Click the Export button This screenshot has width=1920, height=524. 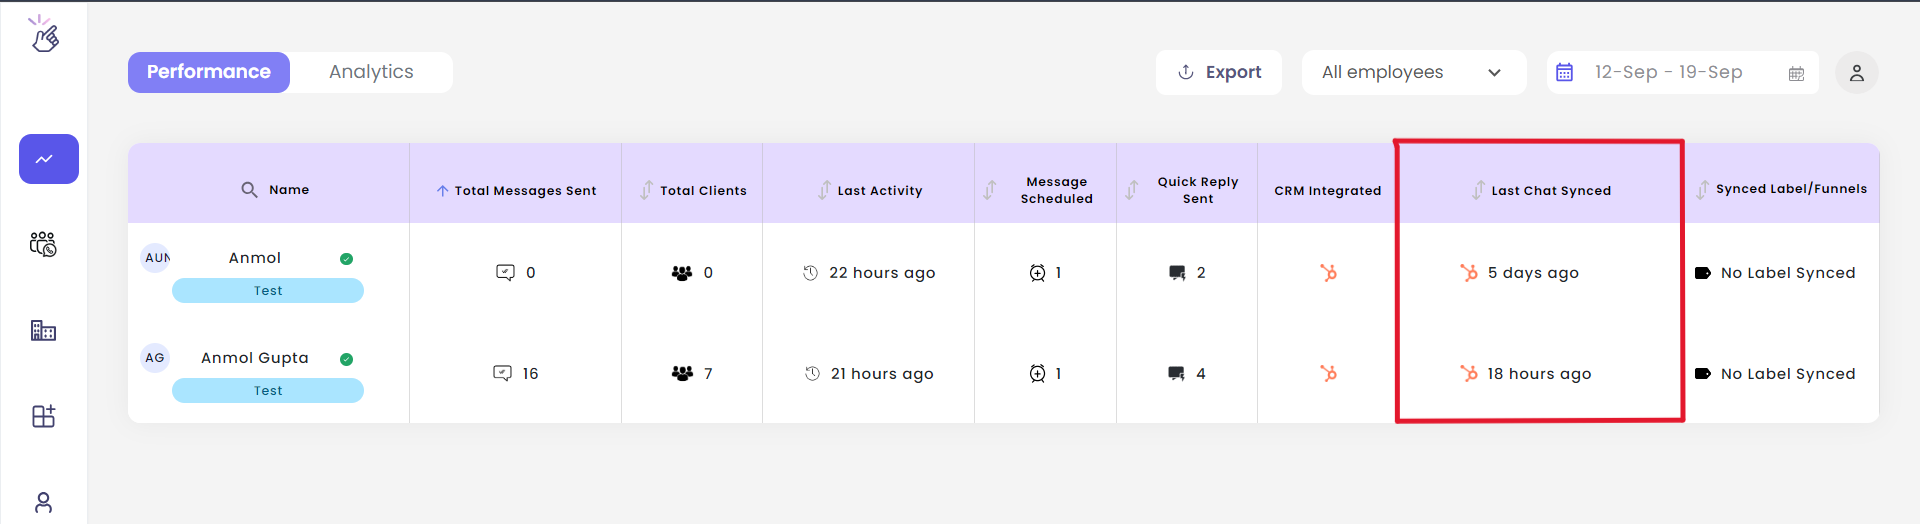[x=1219, y=72]
